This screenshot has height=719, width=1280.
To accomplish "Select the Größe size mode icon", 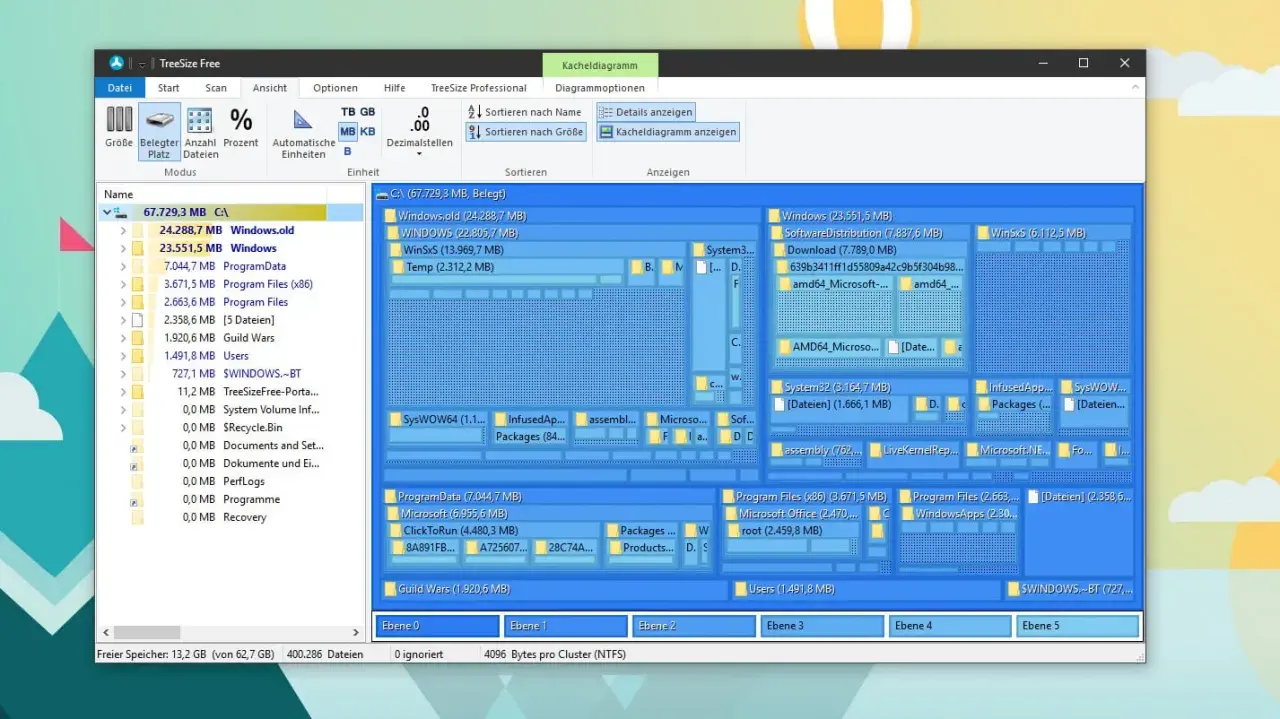I will click(x=119, y=120).
